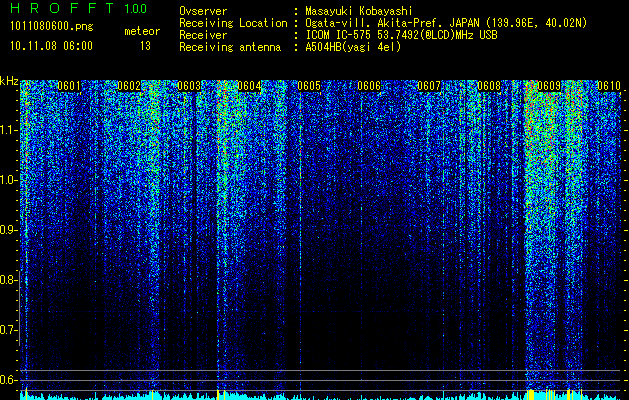This screenshot has width=629, height=400.
Task: Click the 0605 time marker
Action: pyautogui.click(x=309, y=86)
